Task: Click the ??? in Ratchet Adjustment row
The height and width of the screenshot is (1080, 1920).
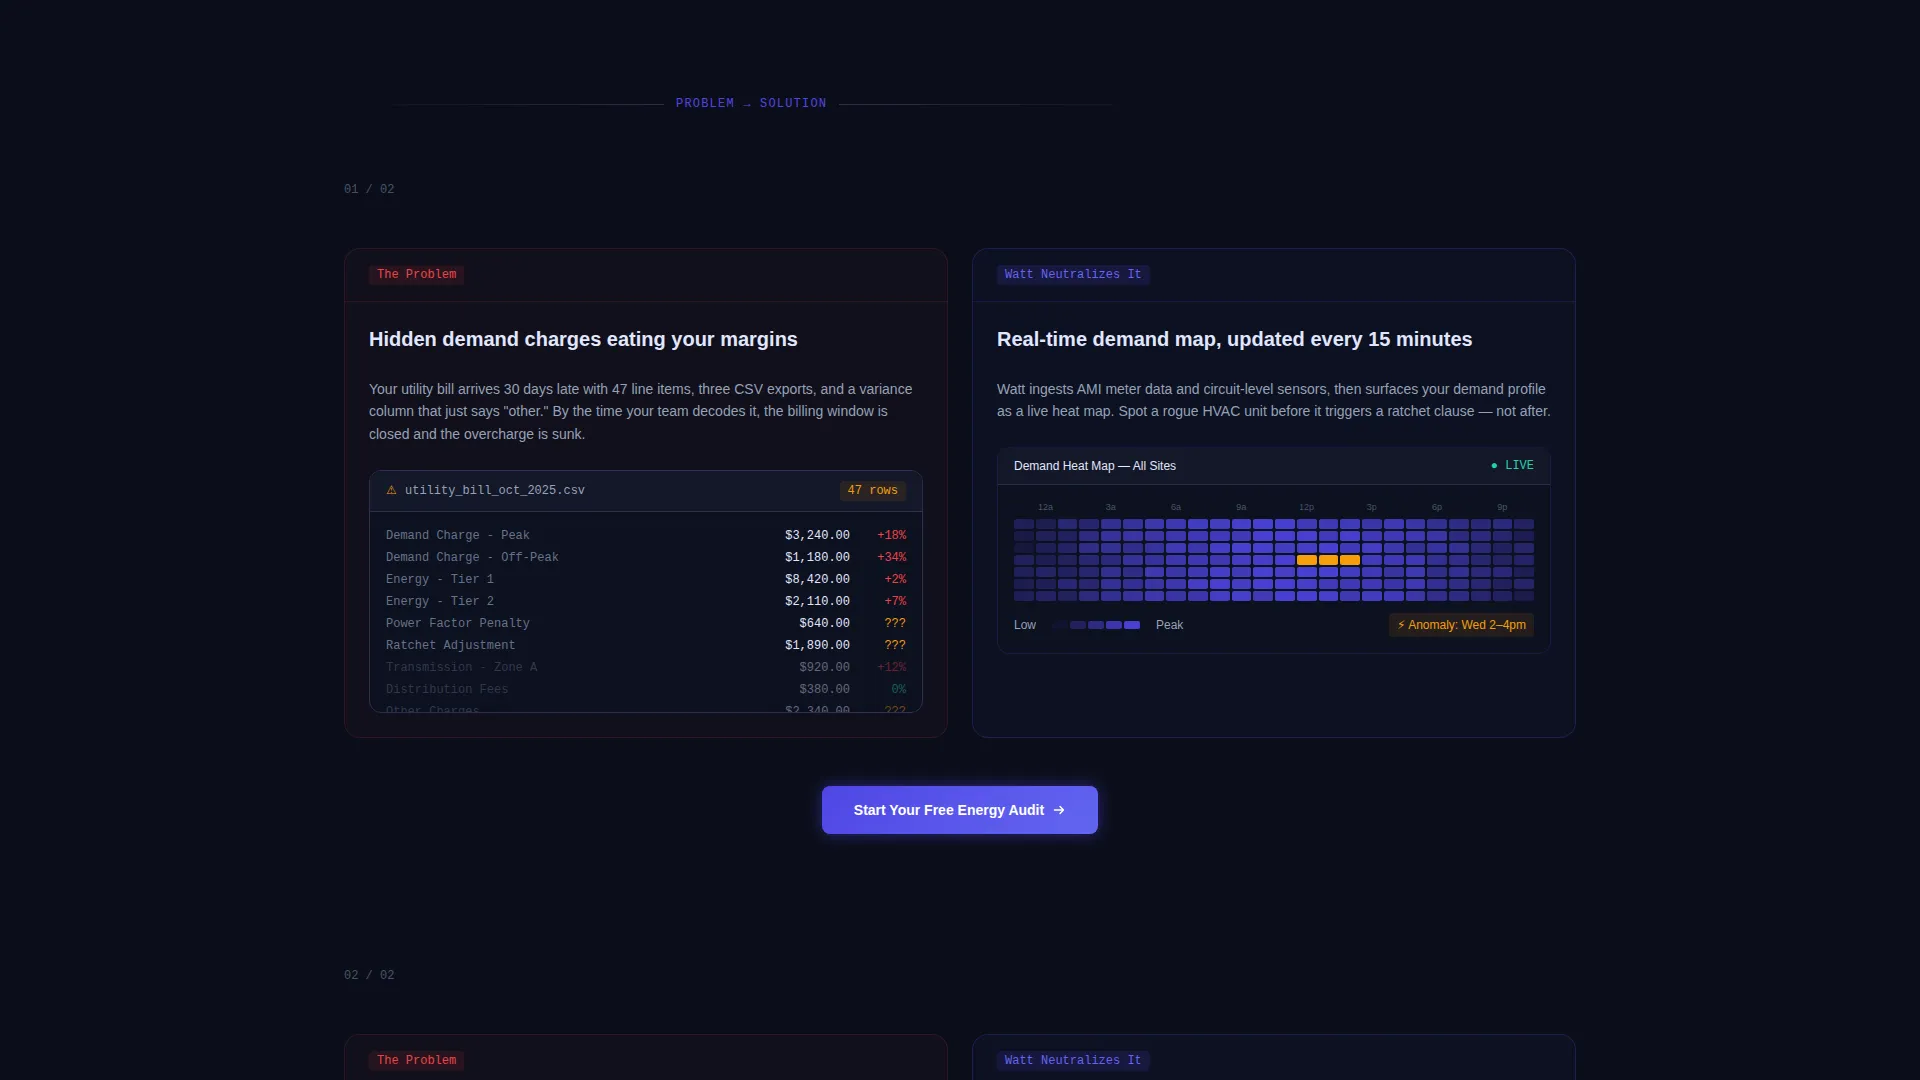Action: point(895,645)
